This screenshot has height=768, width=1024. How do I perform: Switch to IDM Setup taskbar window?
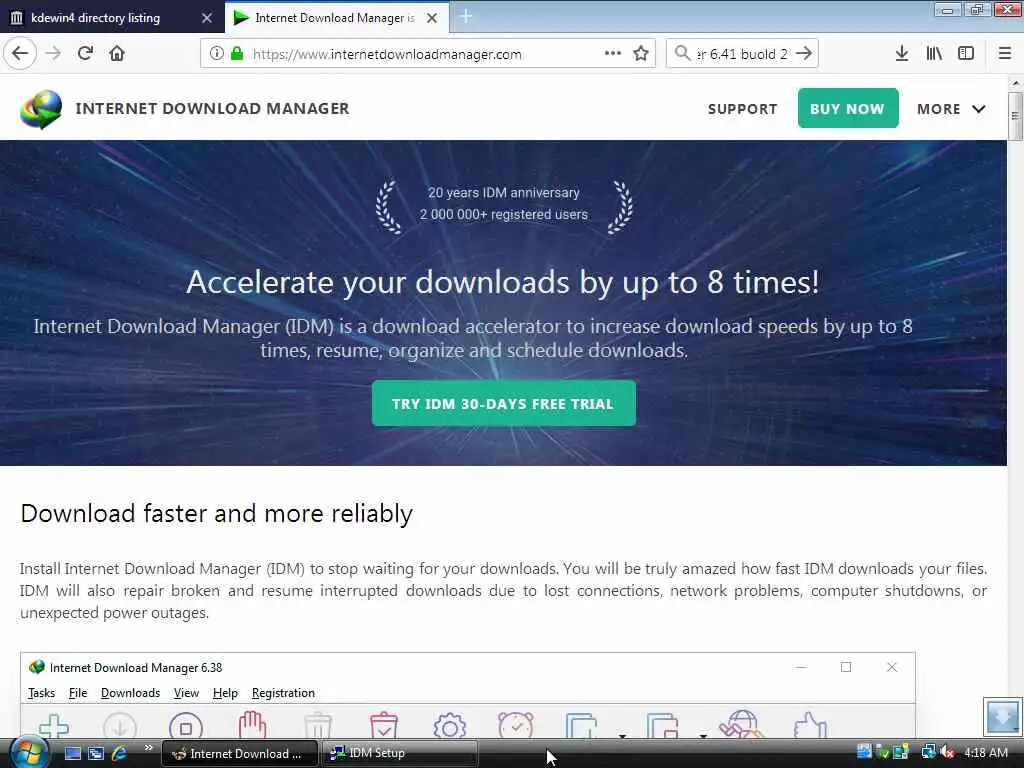click(400, 753)
